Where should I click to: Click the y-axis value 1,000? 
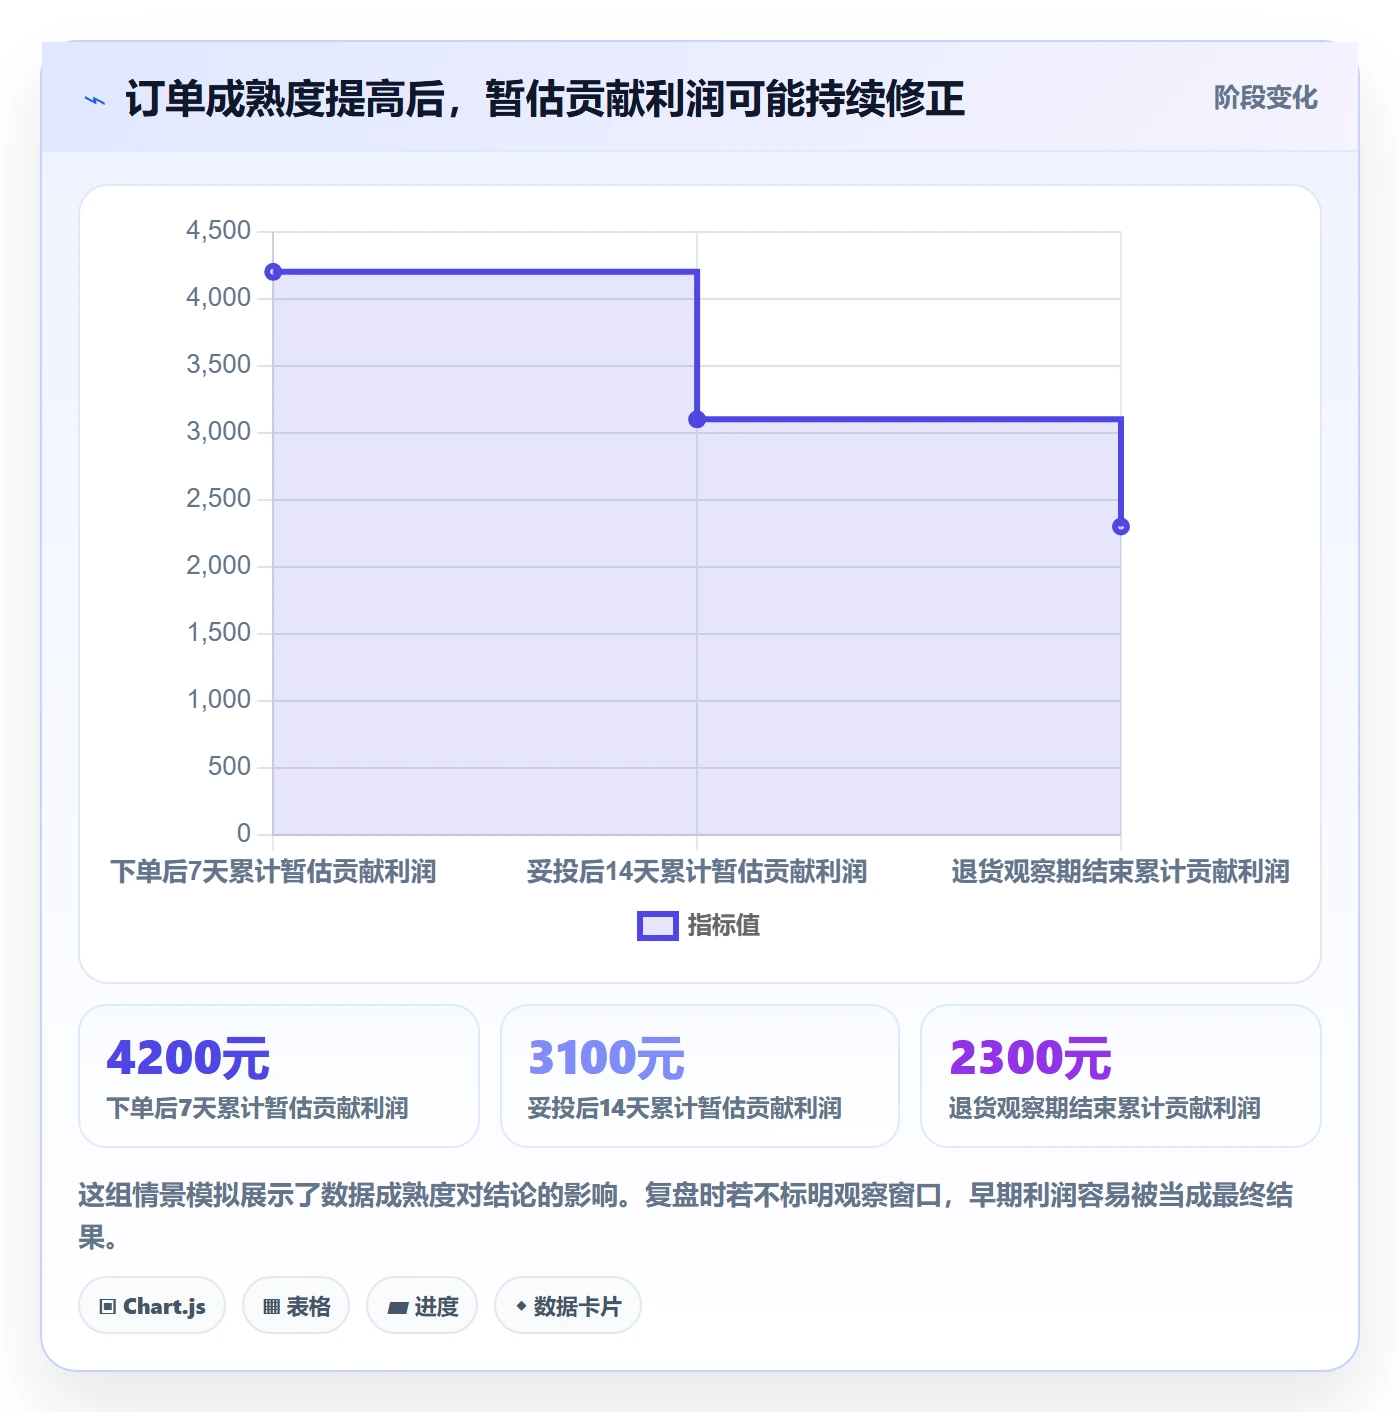coord(218,700)
